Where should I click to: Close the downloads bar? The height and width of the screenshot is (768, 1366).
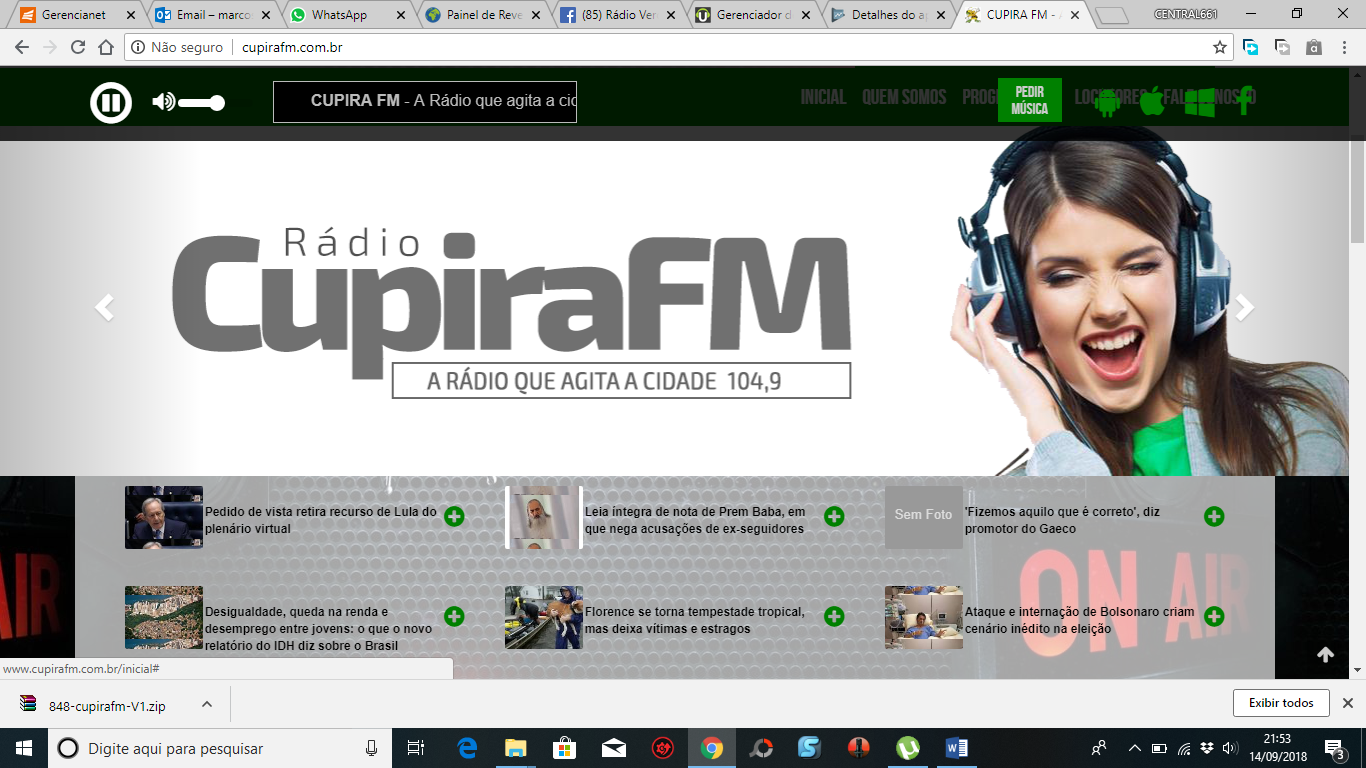point(1347,703)
